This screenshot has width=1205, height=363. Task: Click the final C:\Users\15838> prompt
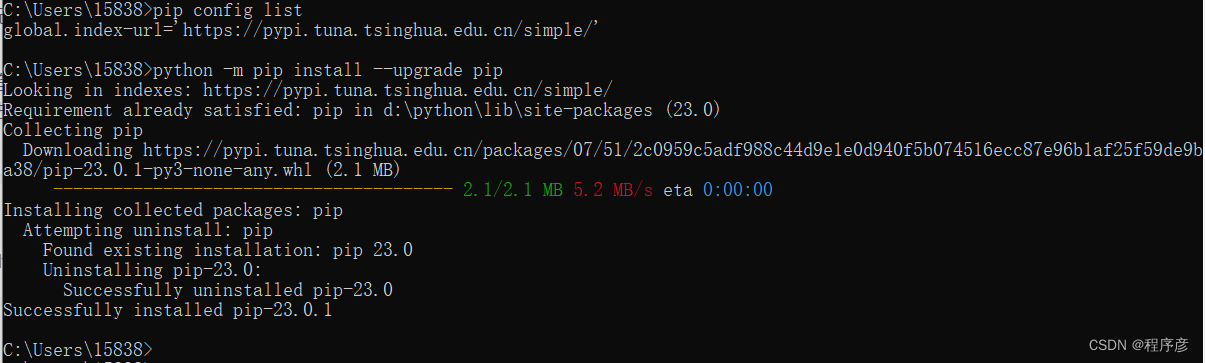coord(77,350)
